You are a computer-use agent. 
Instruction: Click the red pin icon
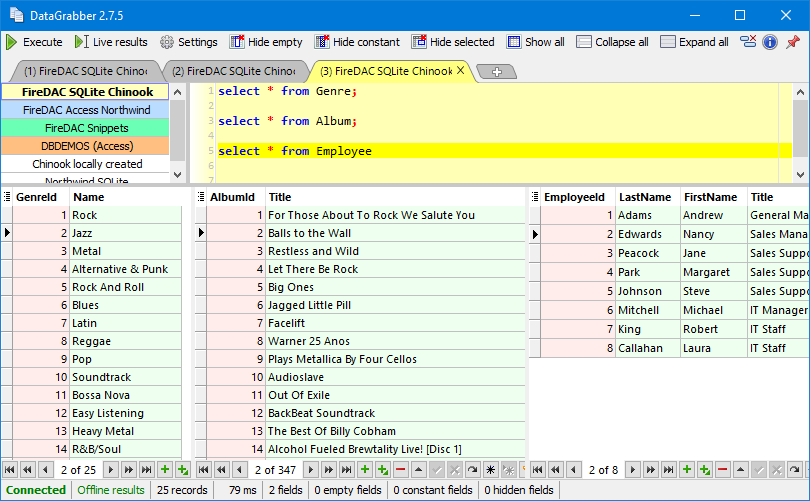coord(793,42)
